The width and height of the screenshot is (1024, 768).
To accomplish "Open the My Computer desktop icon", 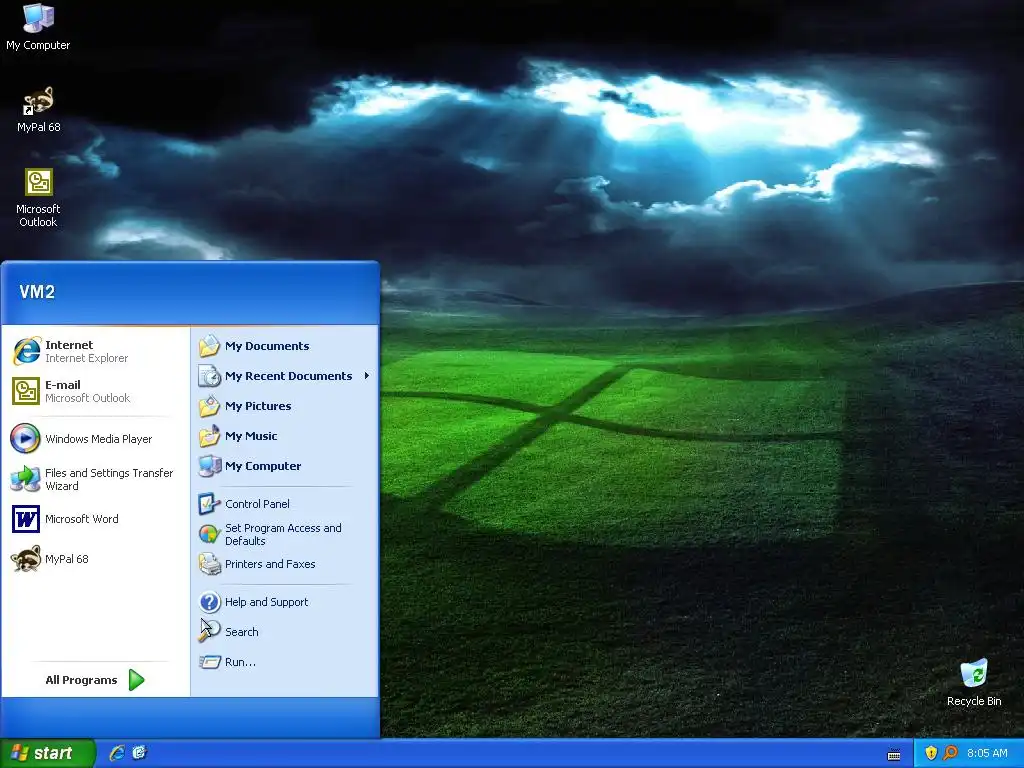I will [38, 26].
